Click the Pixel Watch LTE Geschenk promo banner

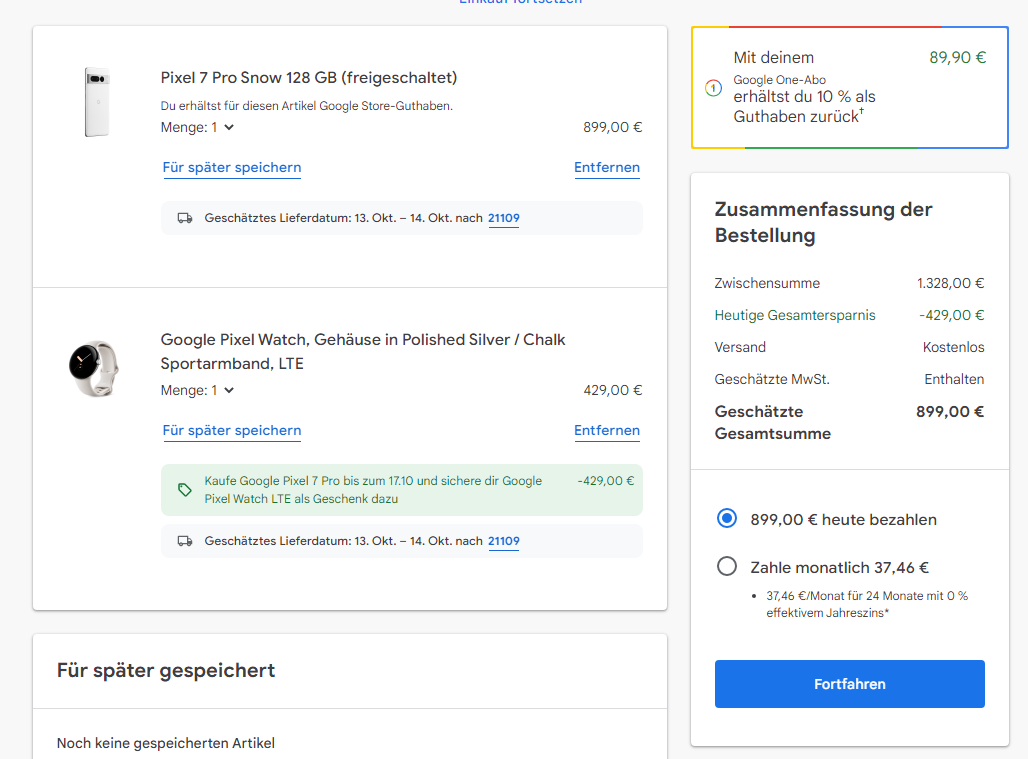400,490
